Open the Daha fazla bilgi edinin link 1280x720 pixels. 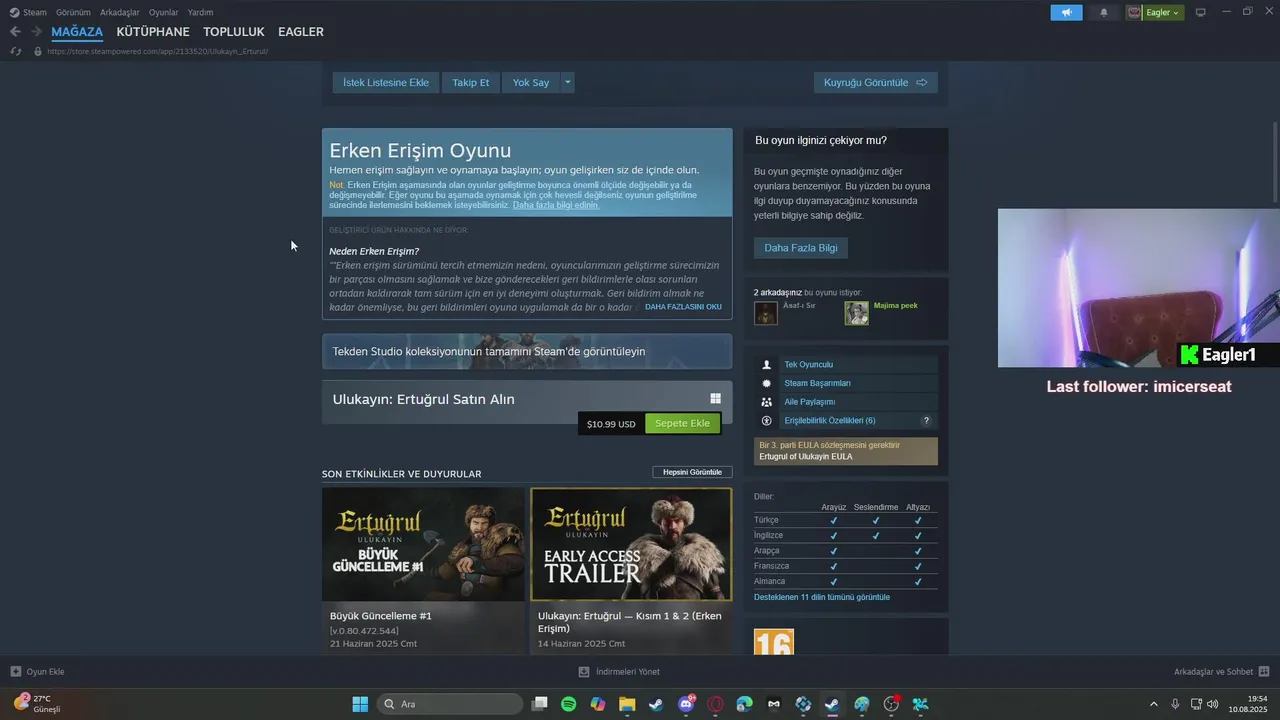pos(556,205)
